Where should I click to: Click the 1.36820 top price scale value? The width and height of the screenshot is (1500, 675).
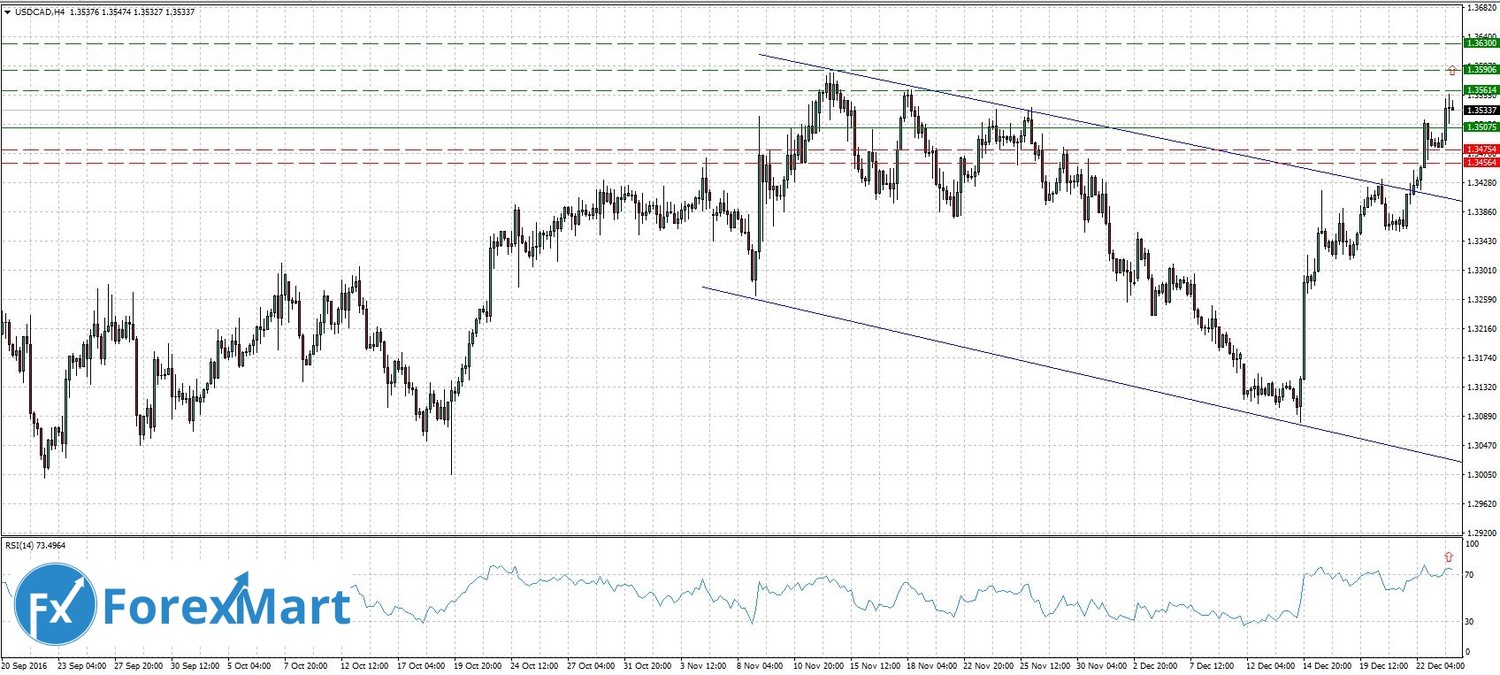(x=1480, y=8)
